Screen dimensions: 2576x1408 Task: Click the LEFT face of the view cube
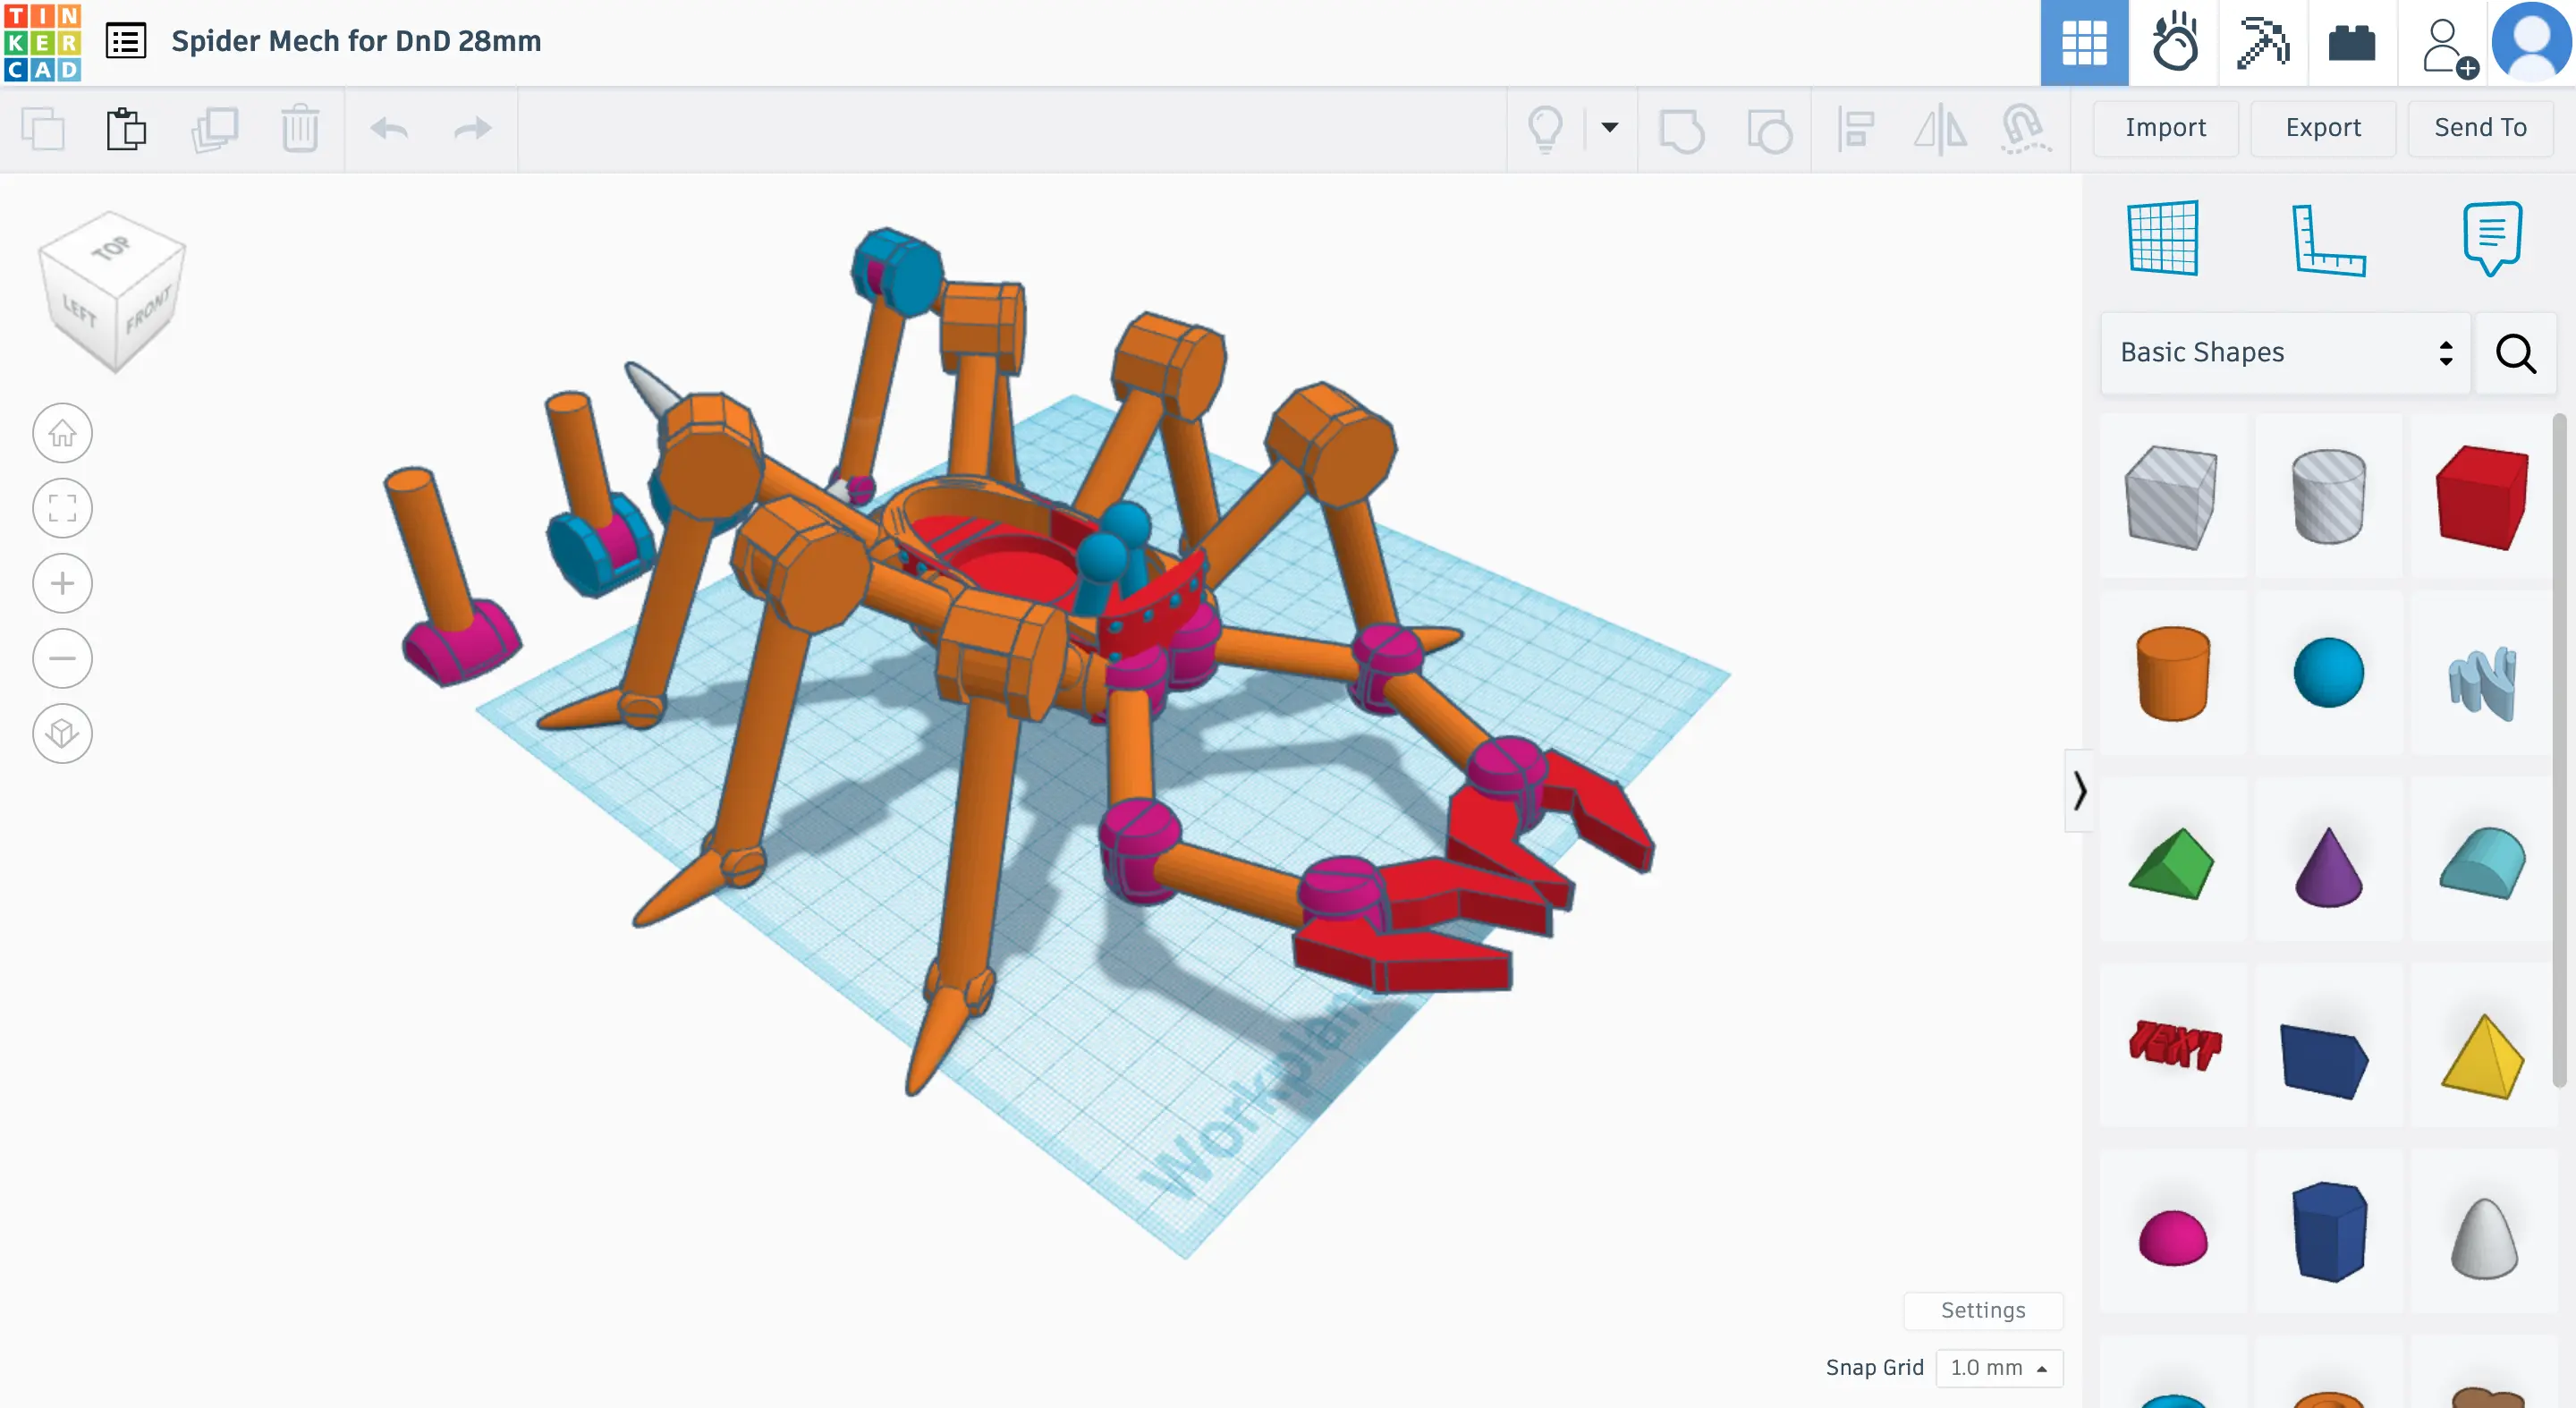78,312
